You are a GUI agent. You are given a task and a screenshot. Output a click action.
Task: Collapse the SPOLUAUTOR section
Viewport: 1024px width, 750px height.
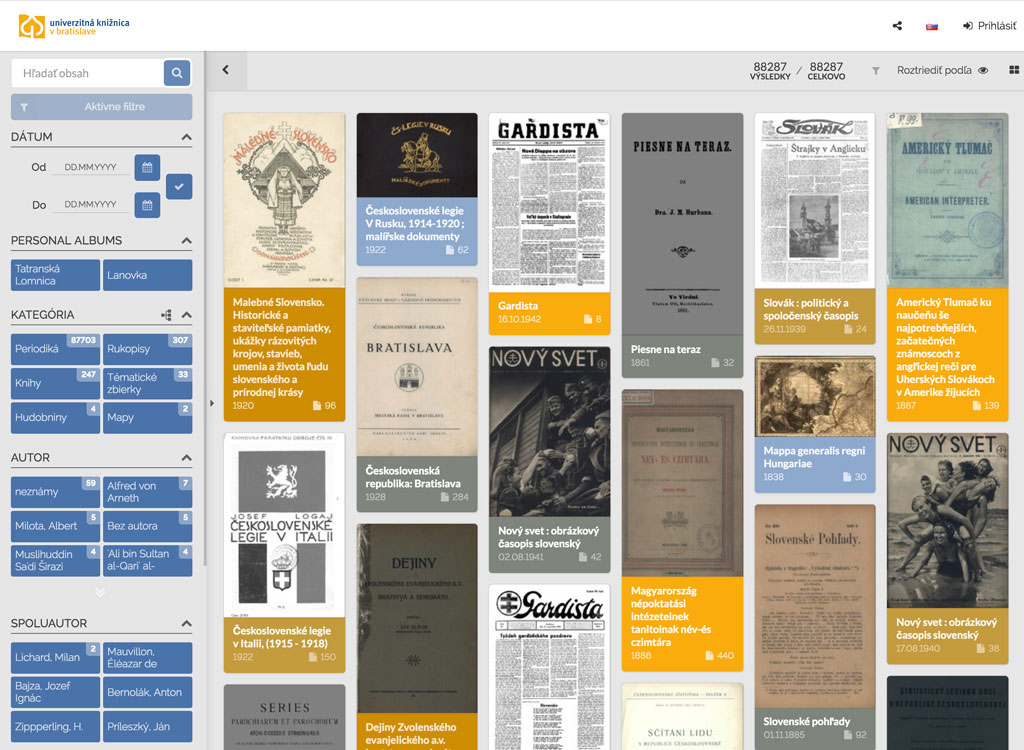186,623
